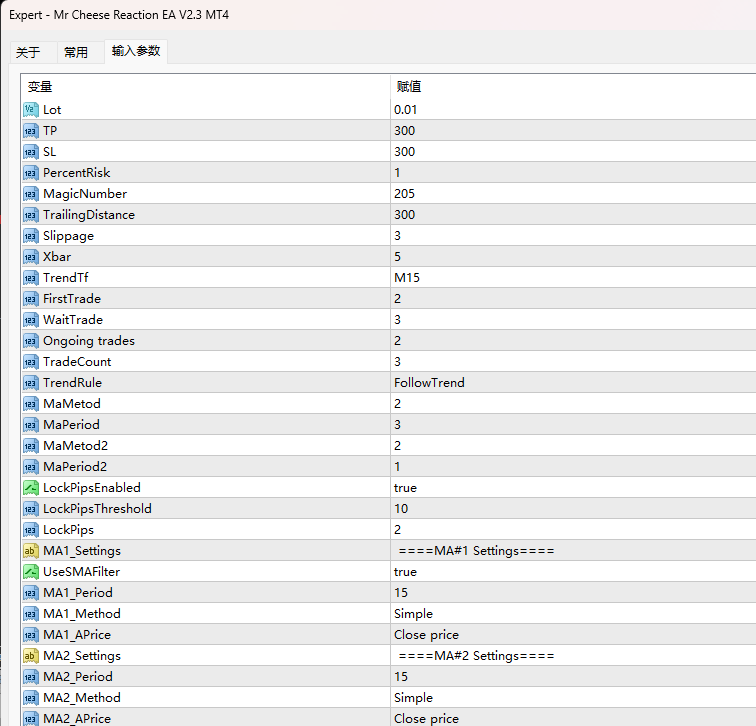Click the Lot value field 0.01
Viewport: 756px width, 726px height.
point(573,110)
